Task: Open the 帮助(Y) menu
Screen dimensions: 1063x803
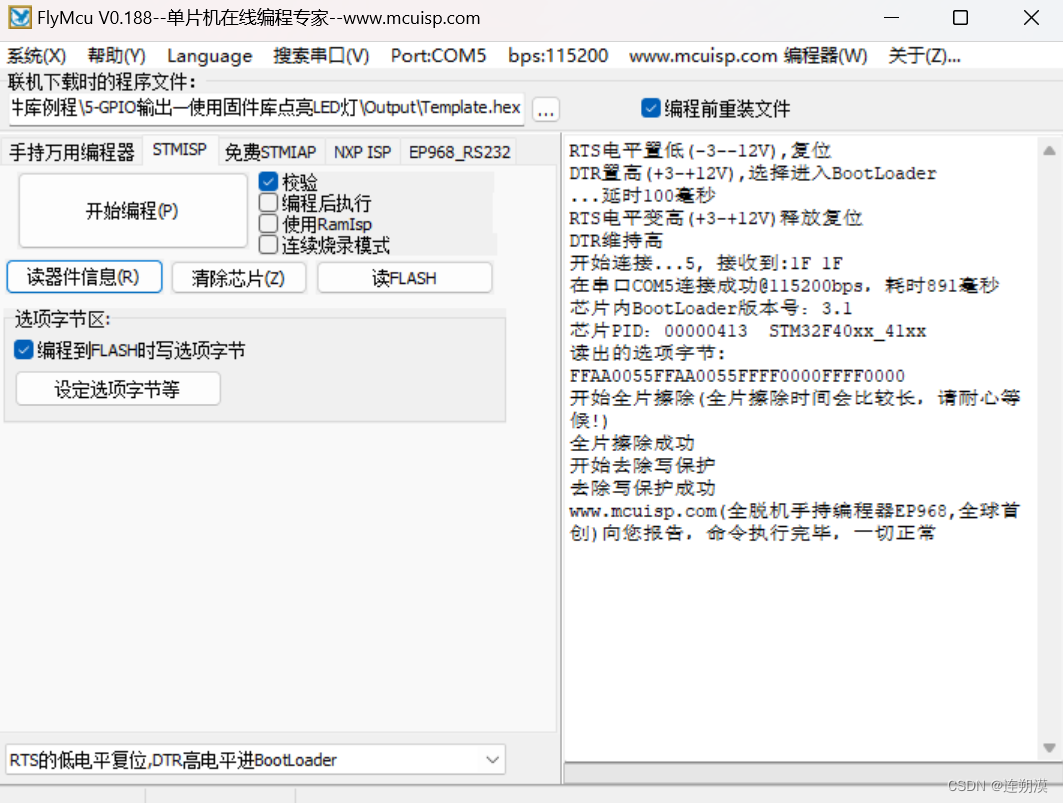Action: click(116, 56)
